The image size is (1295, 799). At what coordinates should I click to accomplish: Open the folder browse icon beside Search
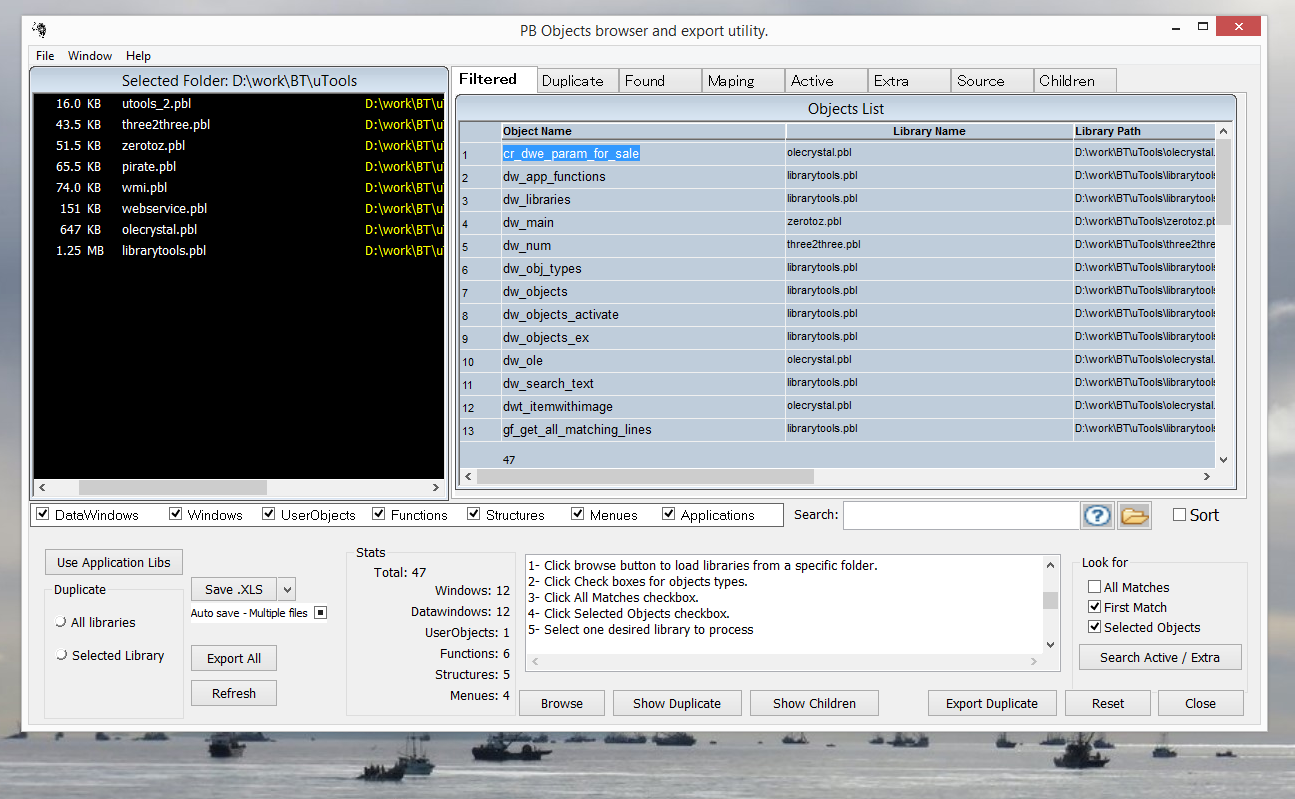click(x=1134, y=516)
